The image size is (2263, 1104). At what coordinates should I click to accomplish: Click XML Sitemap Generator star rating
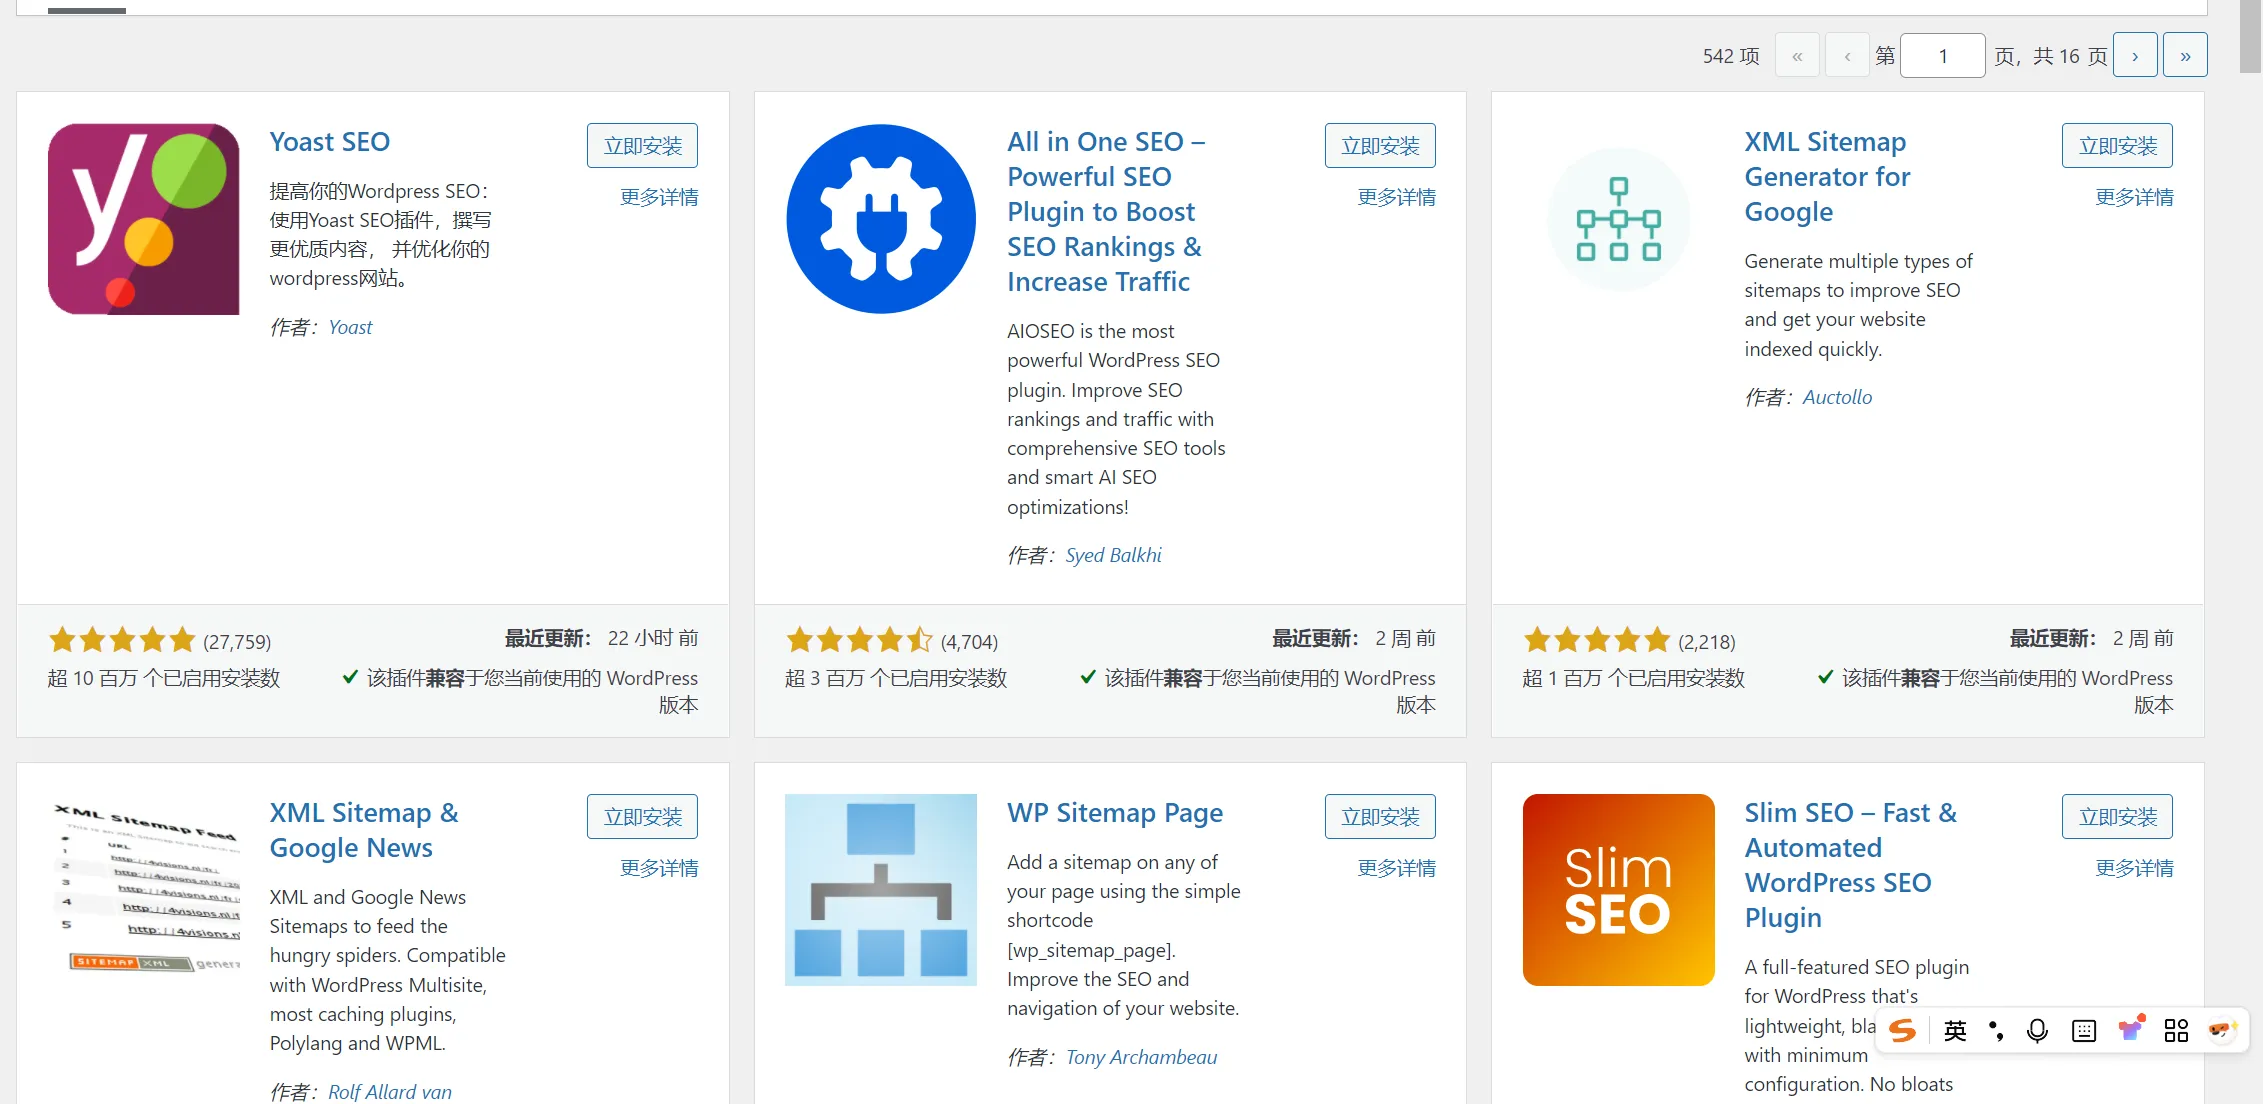click(1597, 640)
